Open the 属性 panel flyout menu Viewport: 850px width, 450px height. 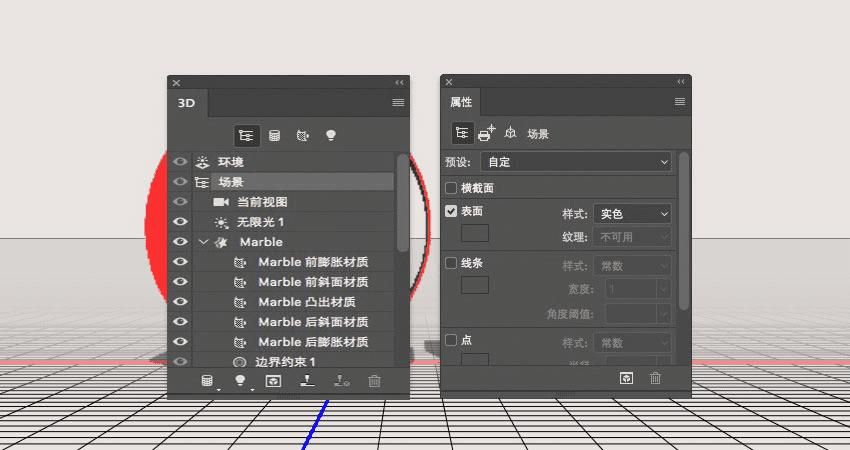680,102
